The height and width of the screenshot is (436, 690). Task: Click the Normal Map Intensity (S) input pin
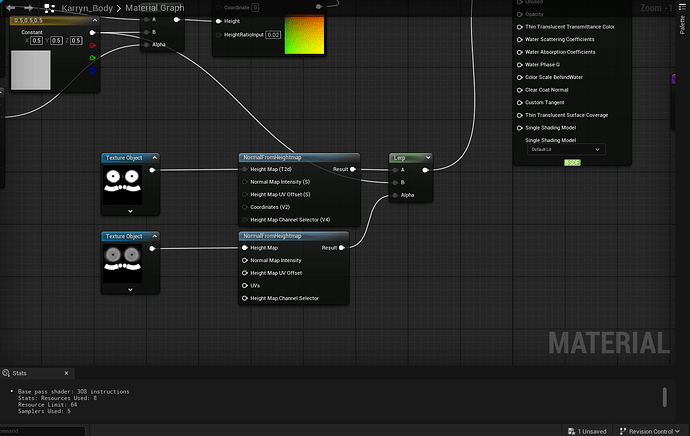pyautogui.click(x=245, y=182)
